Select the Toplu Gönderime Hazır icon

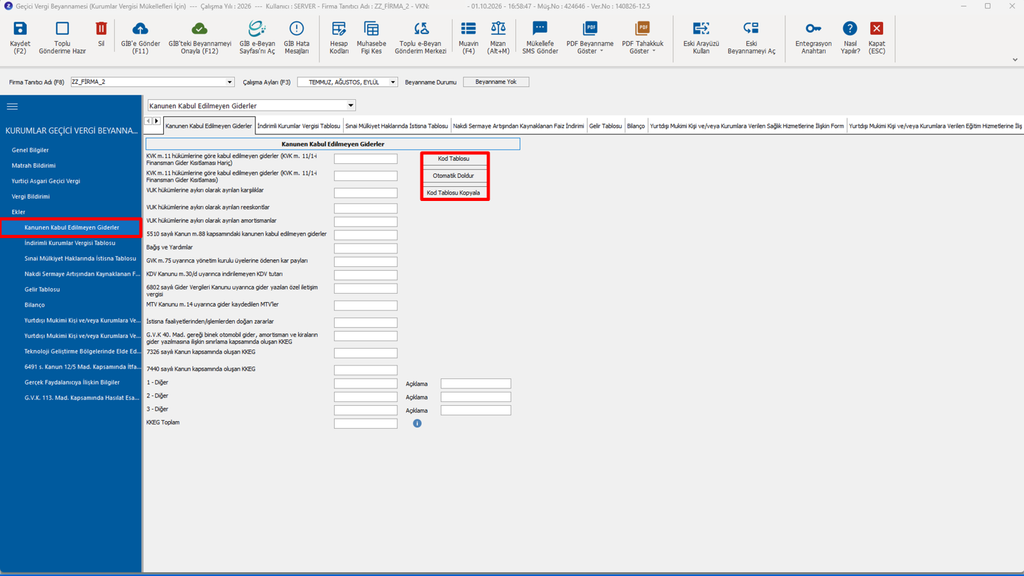62,29
